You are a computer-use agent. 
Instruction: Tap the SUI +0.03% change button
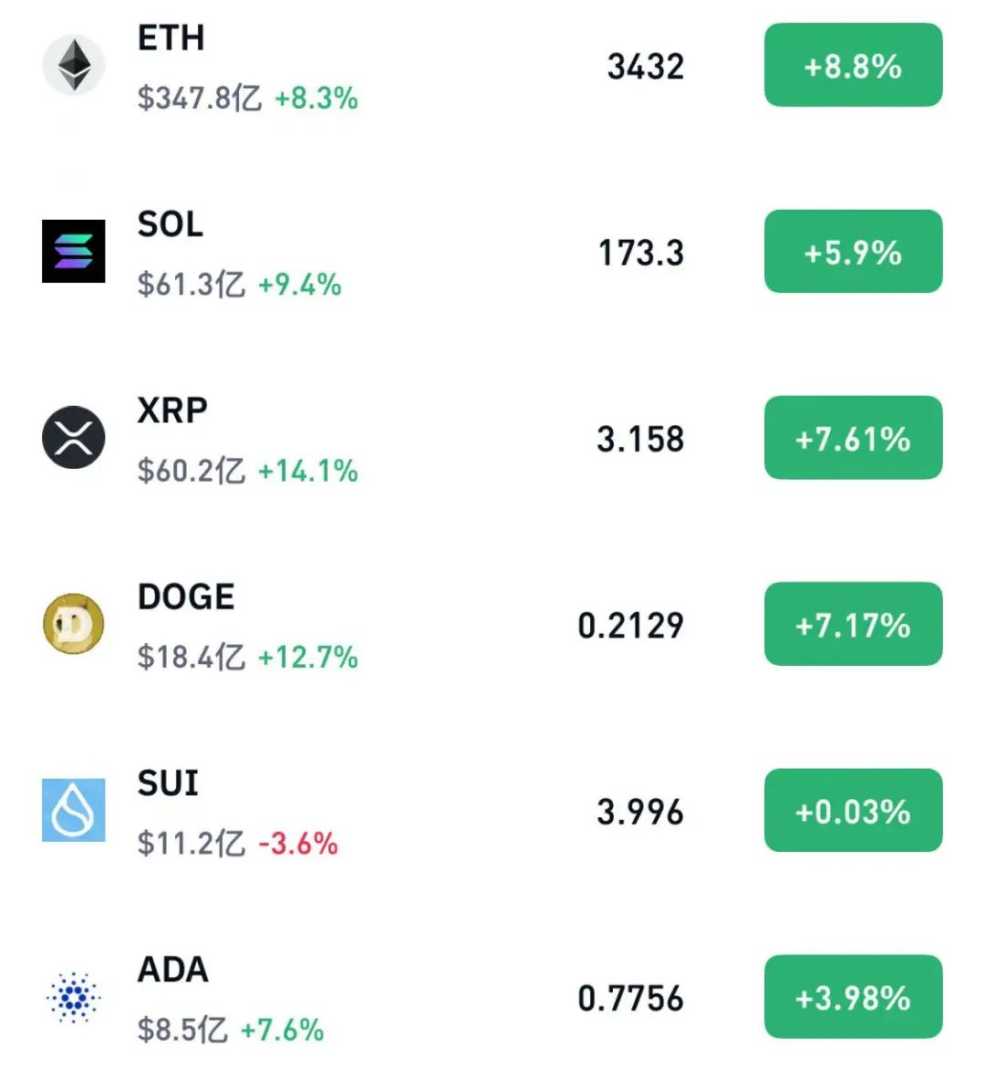pos(853,811)
